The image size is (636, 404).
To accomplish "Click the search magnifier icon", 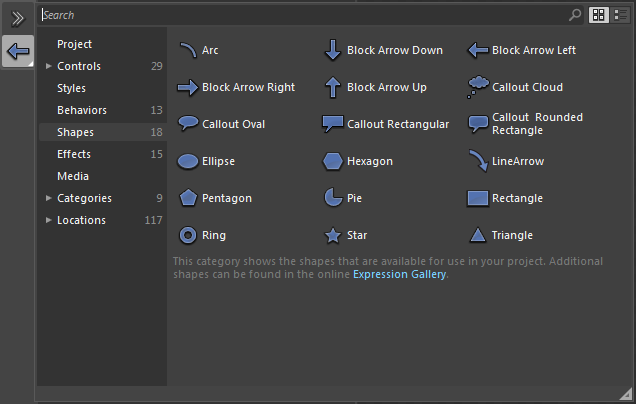I will [575, 15].
